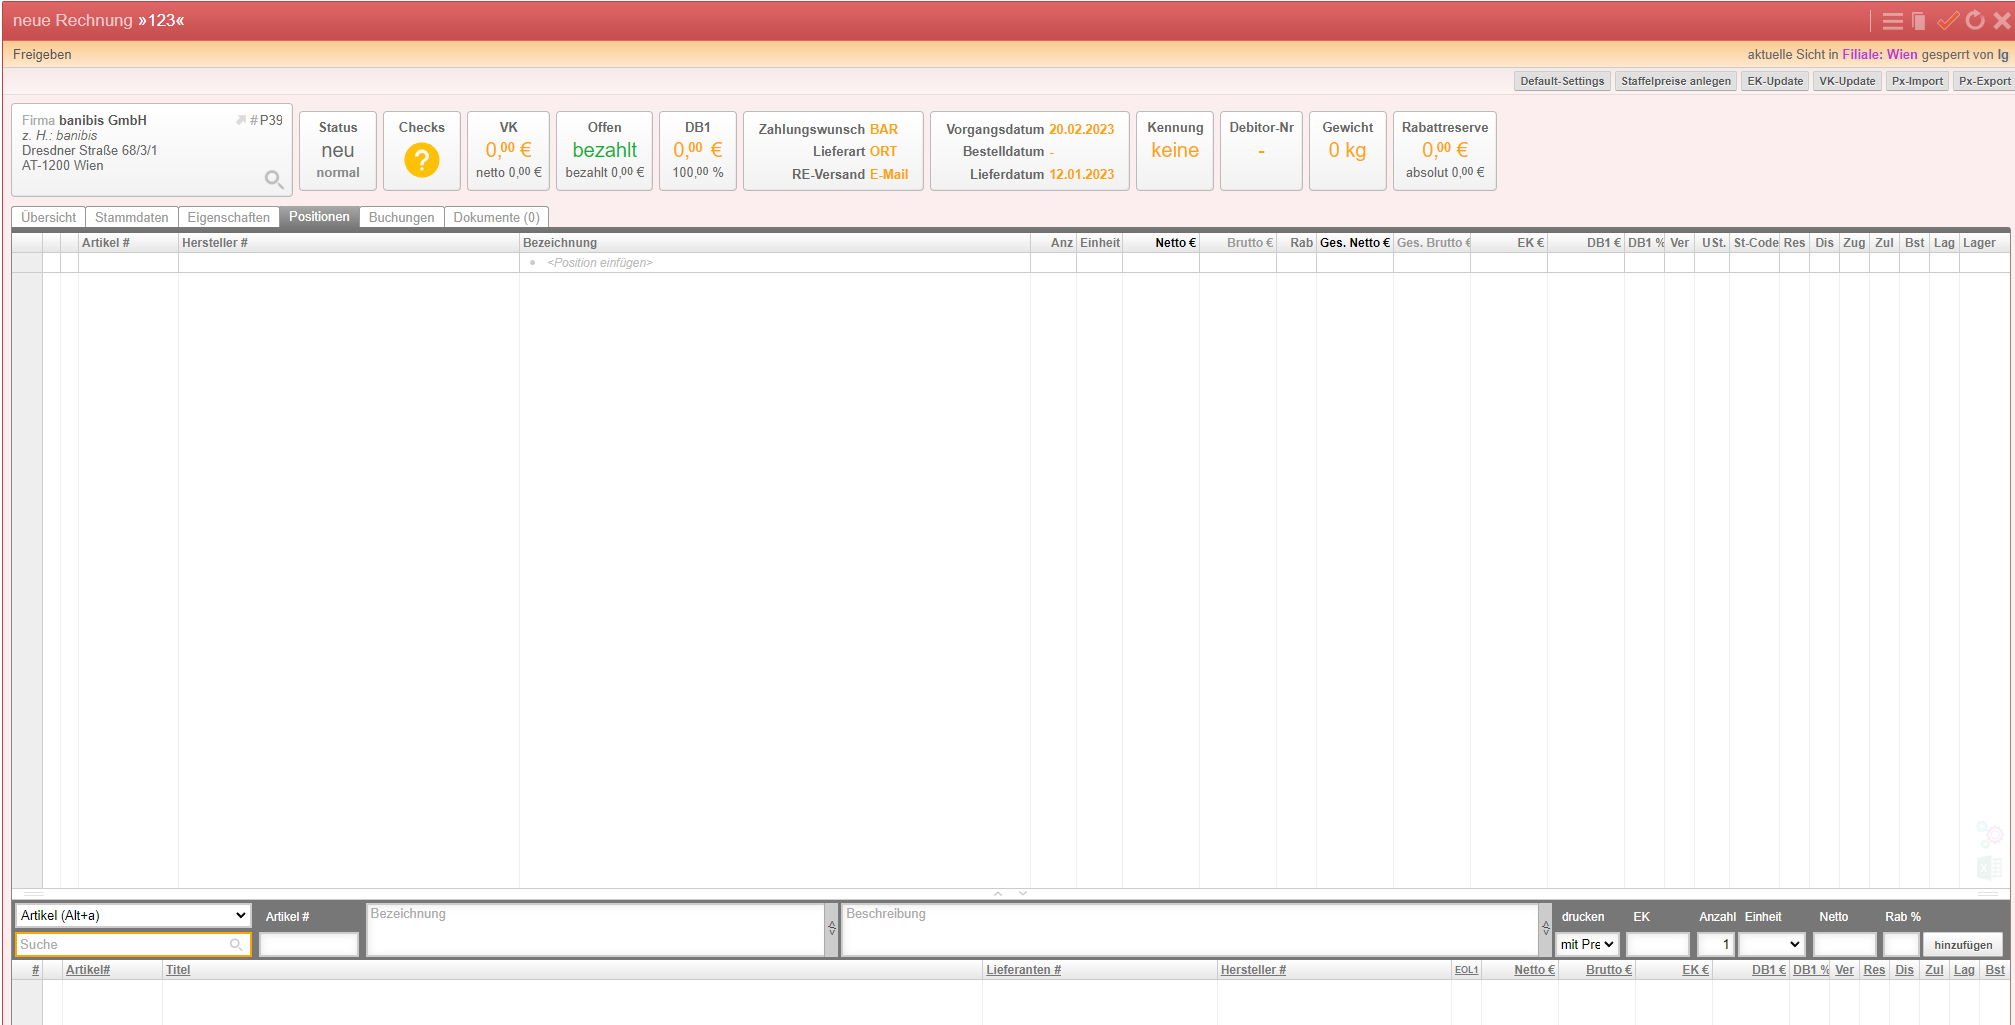The width and height of the screenshot is (2015, 1025).
Task: Click the search magnifier in Suche field
Action: 236,945
